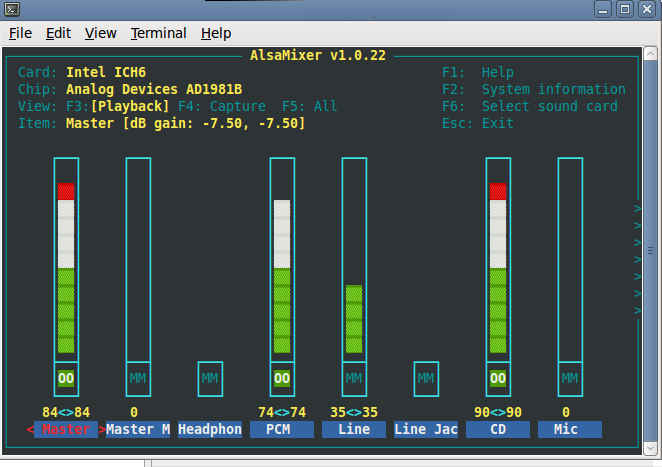The height and width of the screenshot is (467, 662).
Task: Click the Master dB gain item text
Action: (185, 123)
